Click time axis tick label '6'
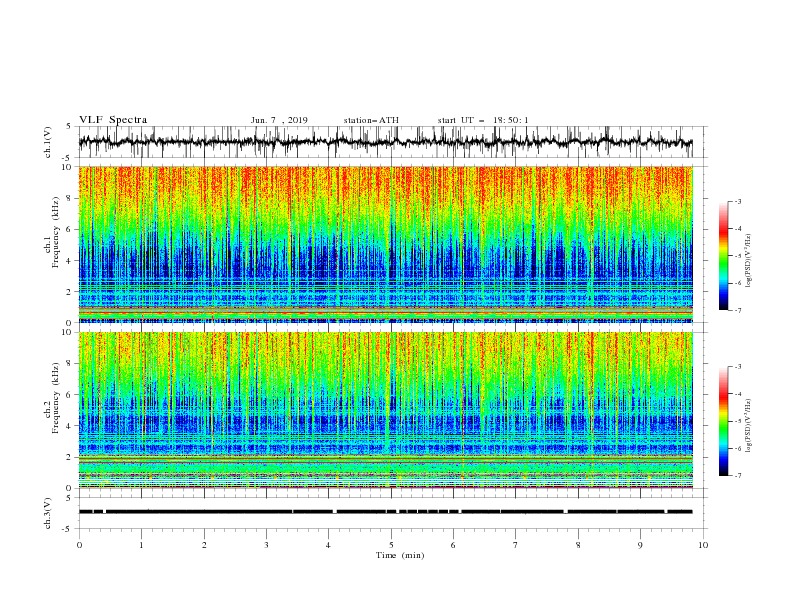 click(453, 545)
